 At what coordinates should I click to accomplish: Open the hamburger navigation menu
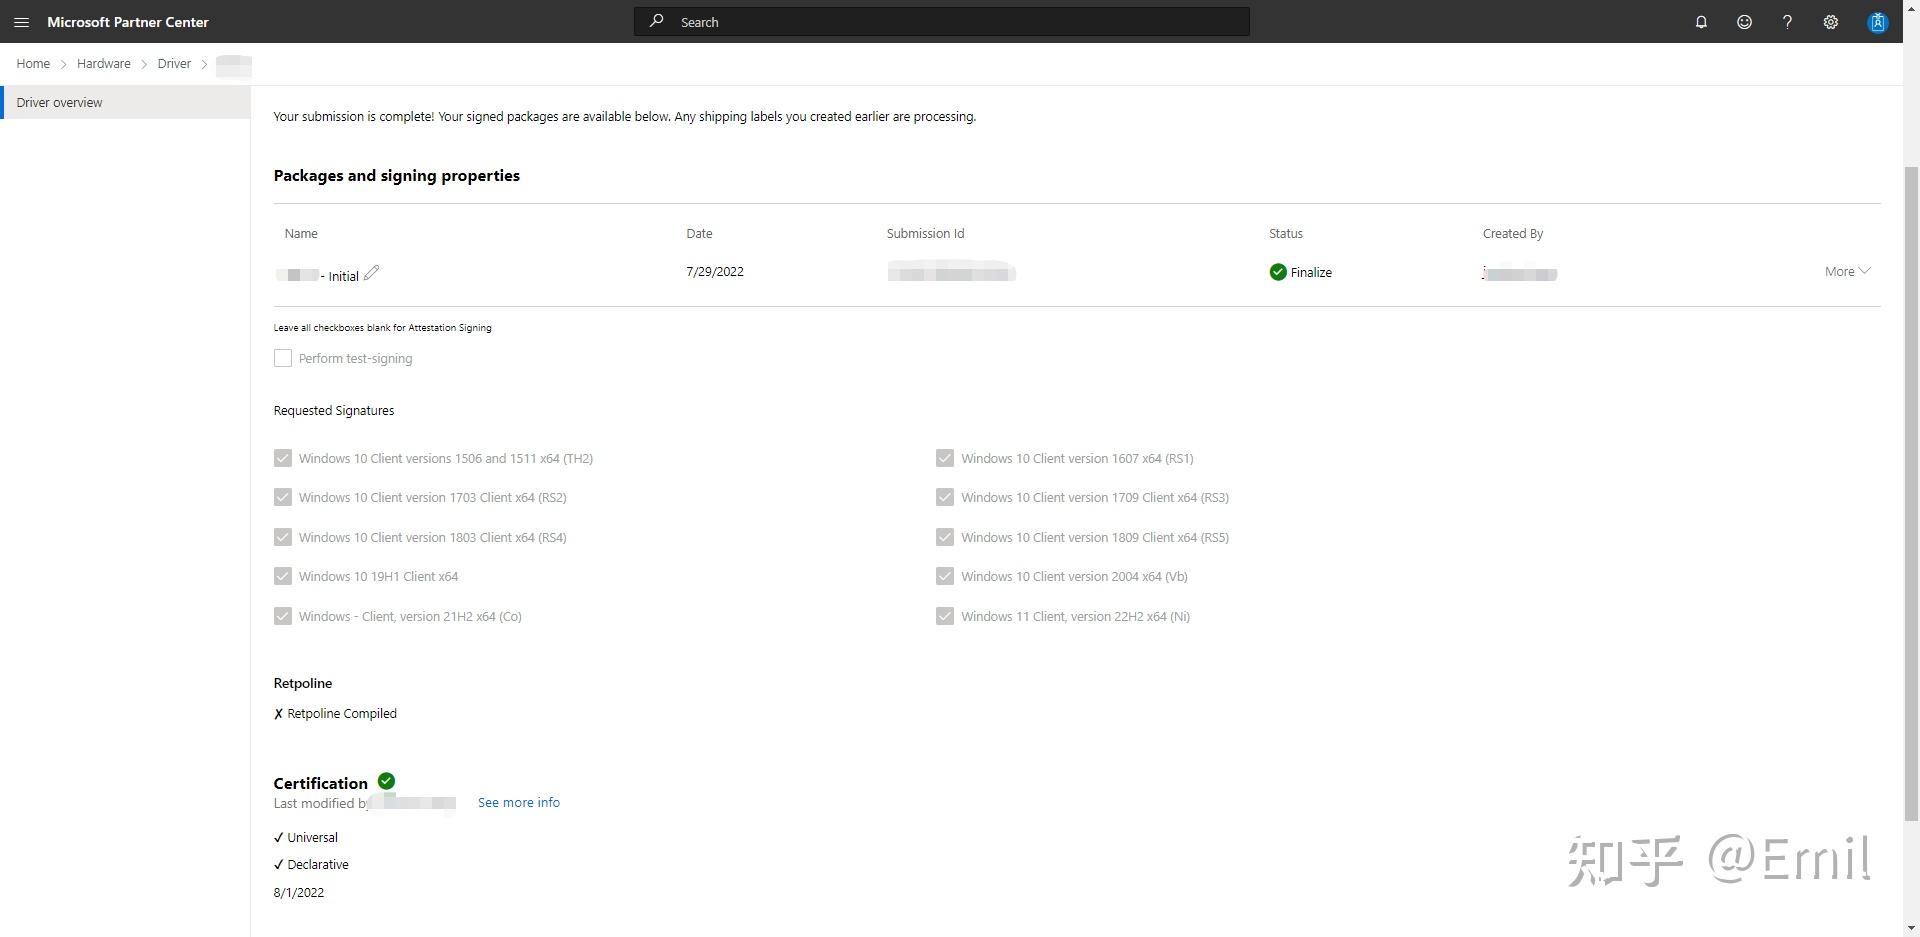tap(21, 22)
